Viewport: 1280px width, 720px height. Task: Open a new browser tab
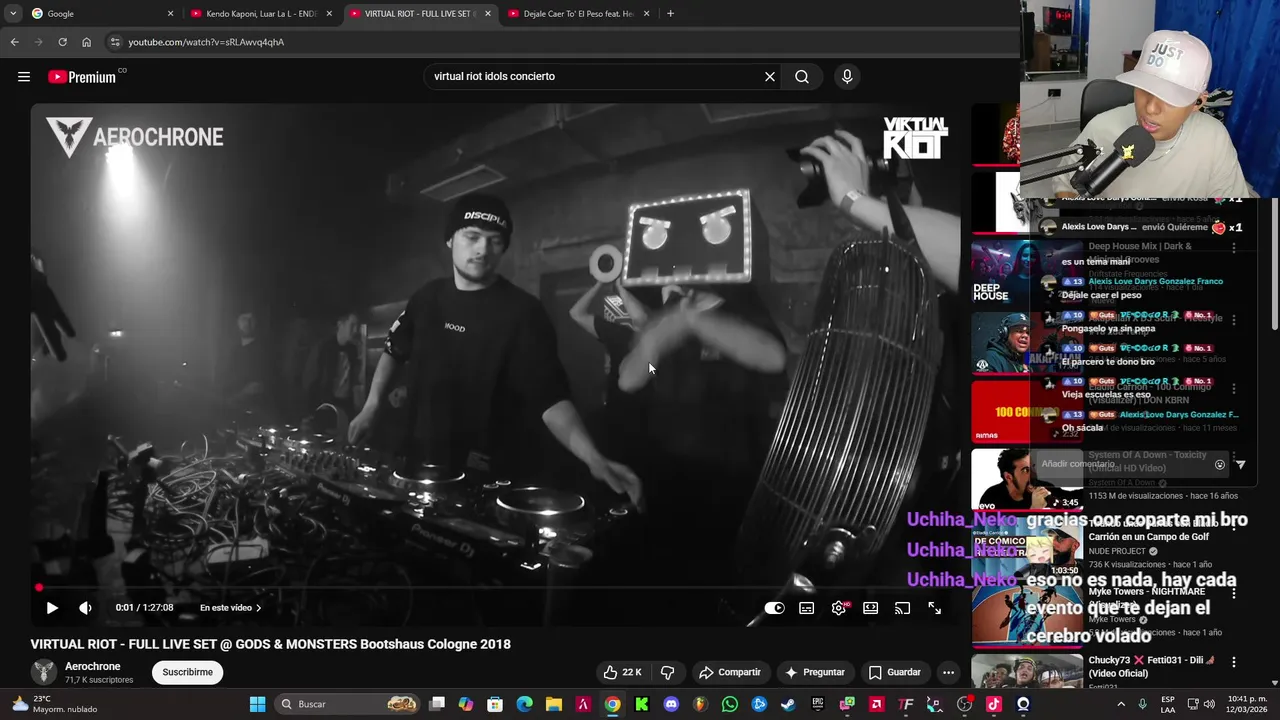pos(670,14)
